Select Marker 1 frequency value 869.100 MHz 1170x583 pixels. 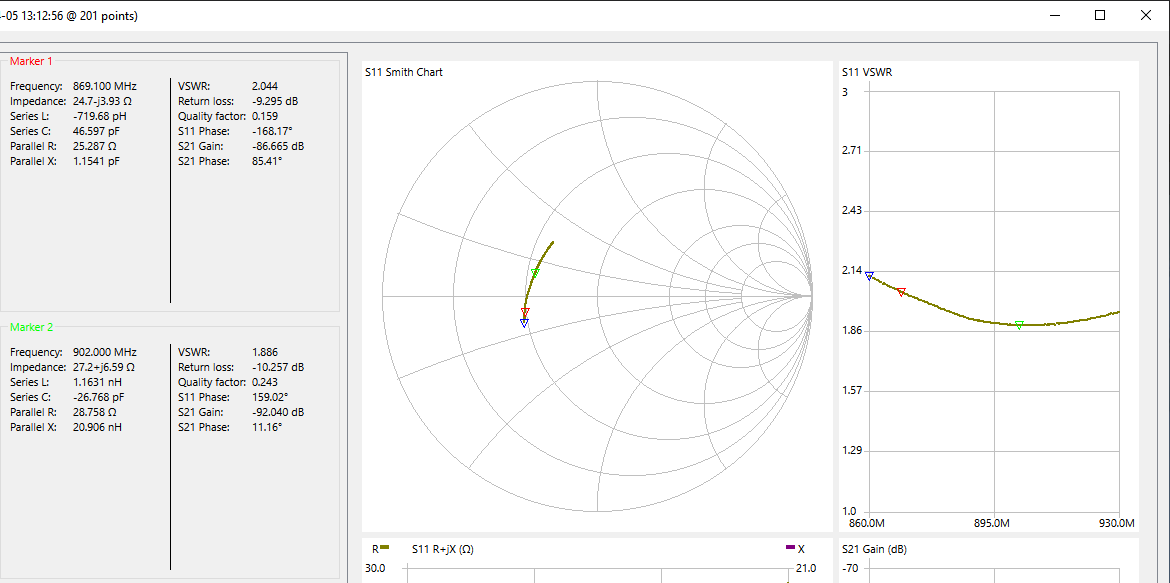tap(105, 86)
